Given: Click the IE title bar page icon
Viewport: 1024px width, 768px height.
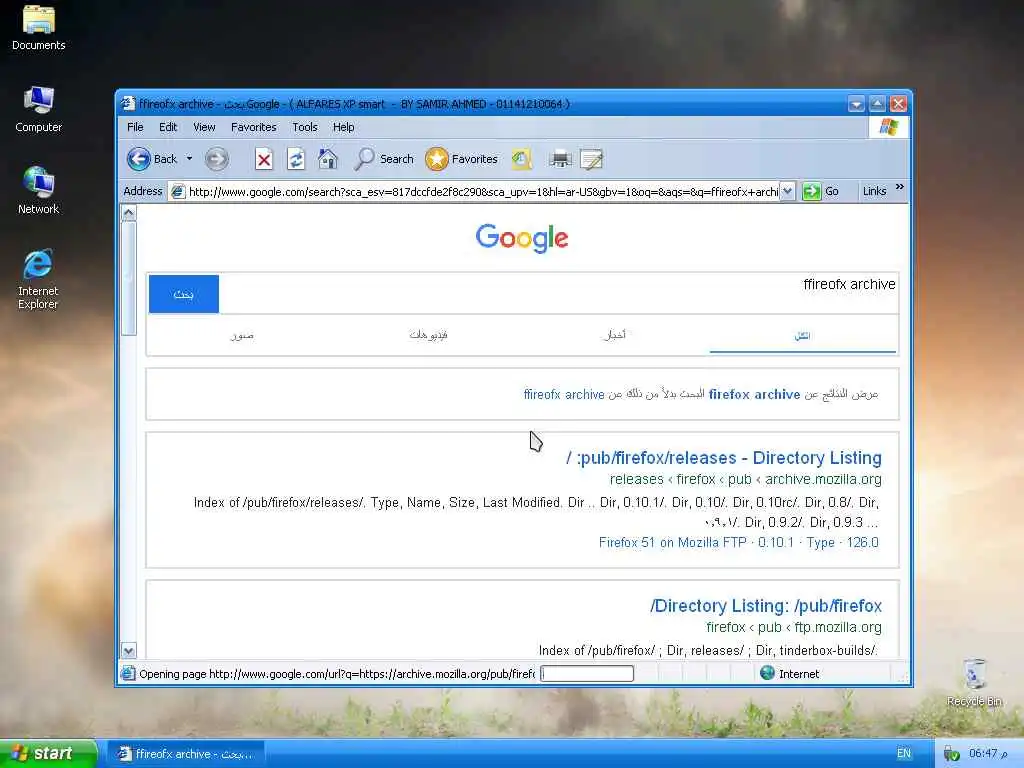Looking at the screenshot, I should point(129,104).
